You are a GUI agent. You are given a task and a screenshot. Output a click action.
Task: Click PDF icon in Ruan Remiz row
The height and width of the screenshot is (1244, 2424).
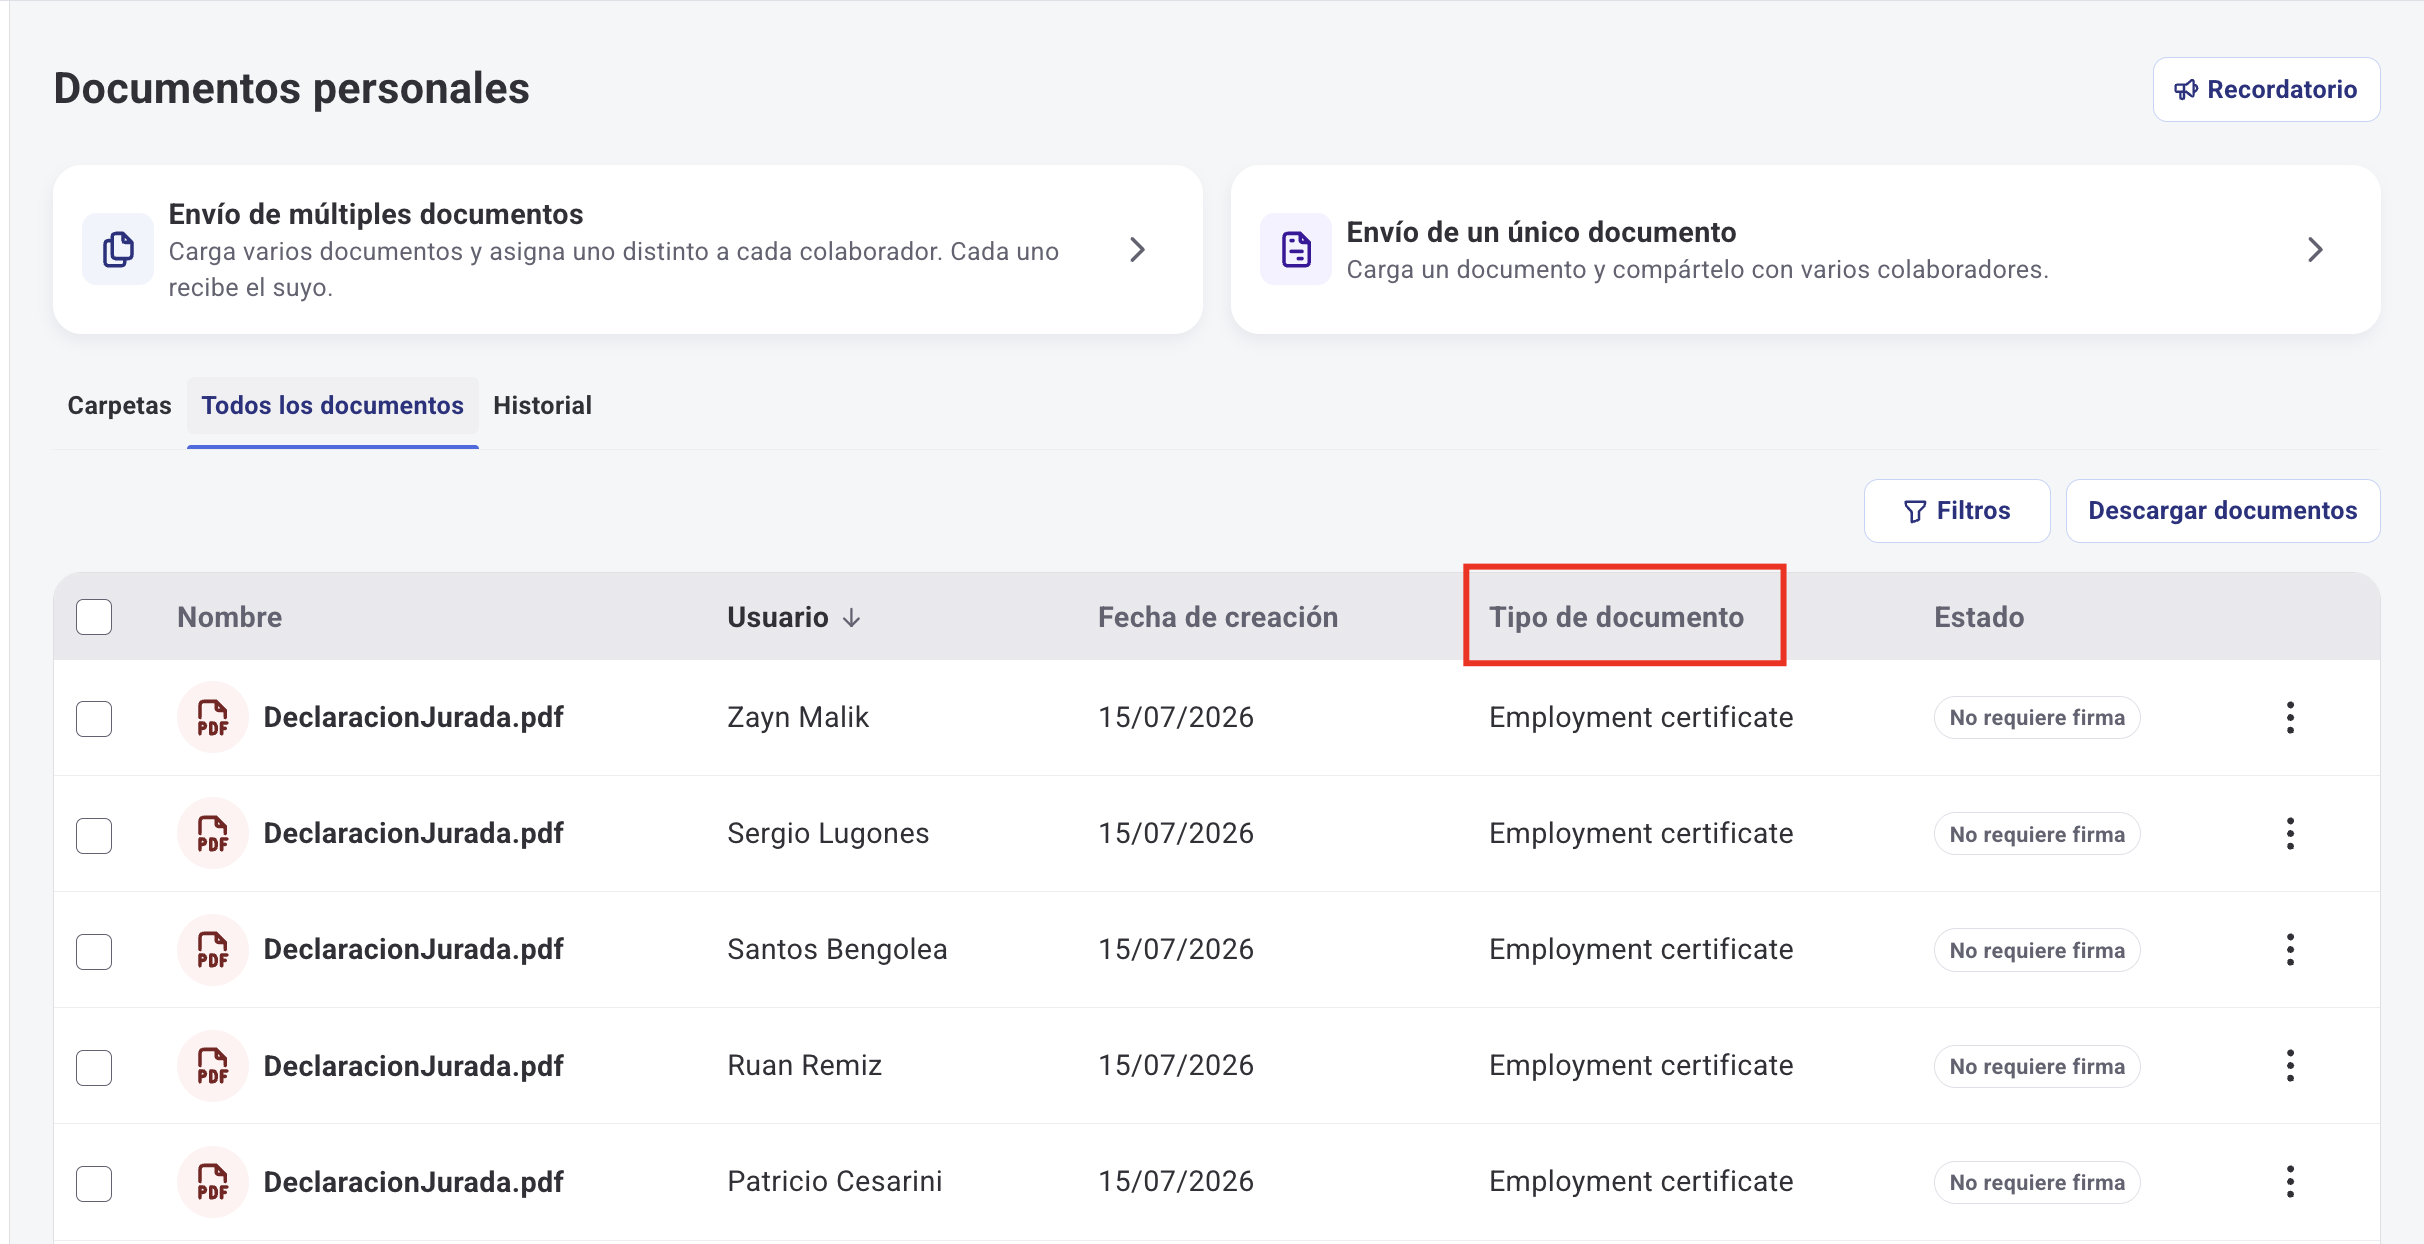pyautogui.click(x=213, y=1066)
